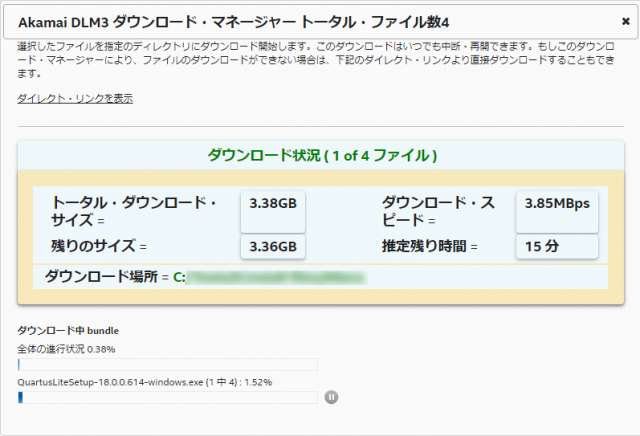This screenshot has width=640, height=436.
Task: Select the 3.36GB remaining size value
Action: click(273, 247)
